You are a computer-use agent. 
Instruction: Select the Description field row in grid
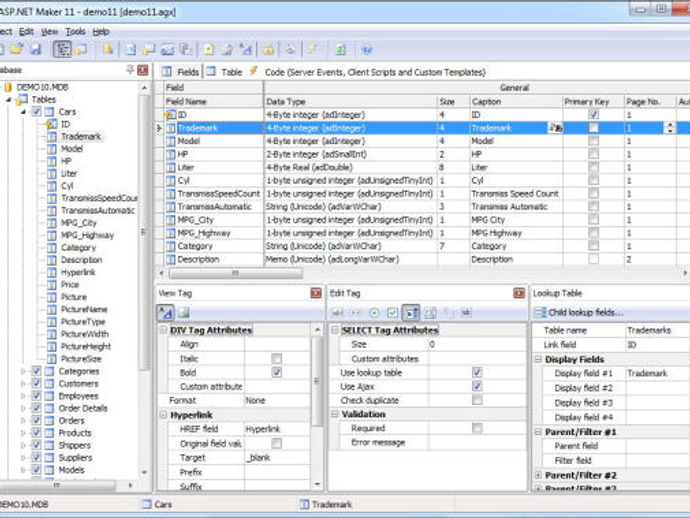[420, 259]
